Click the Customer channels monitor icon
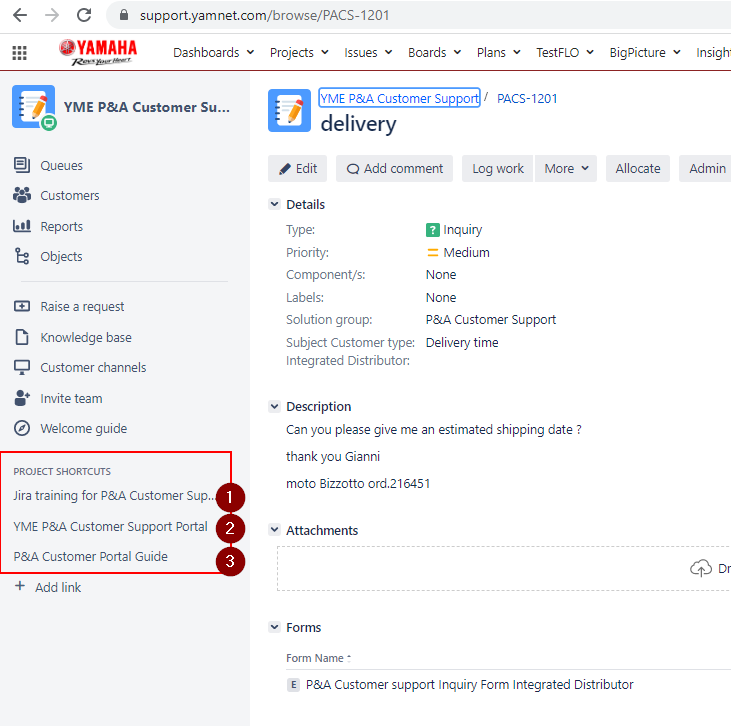The height and width of the screenshot is (726, 731). (x=22, y=367)
